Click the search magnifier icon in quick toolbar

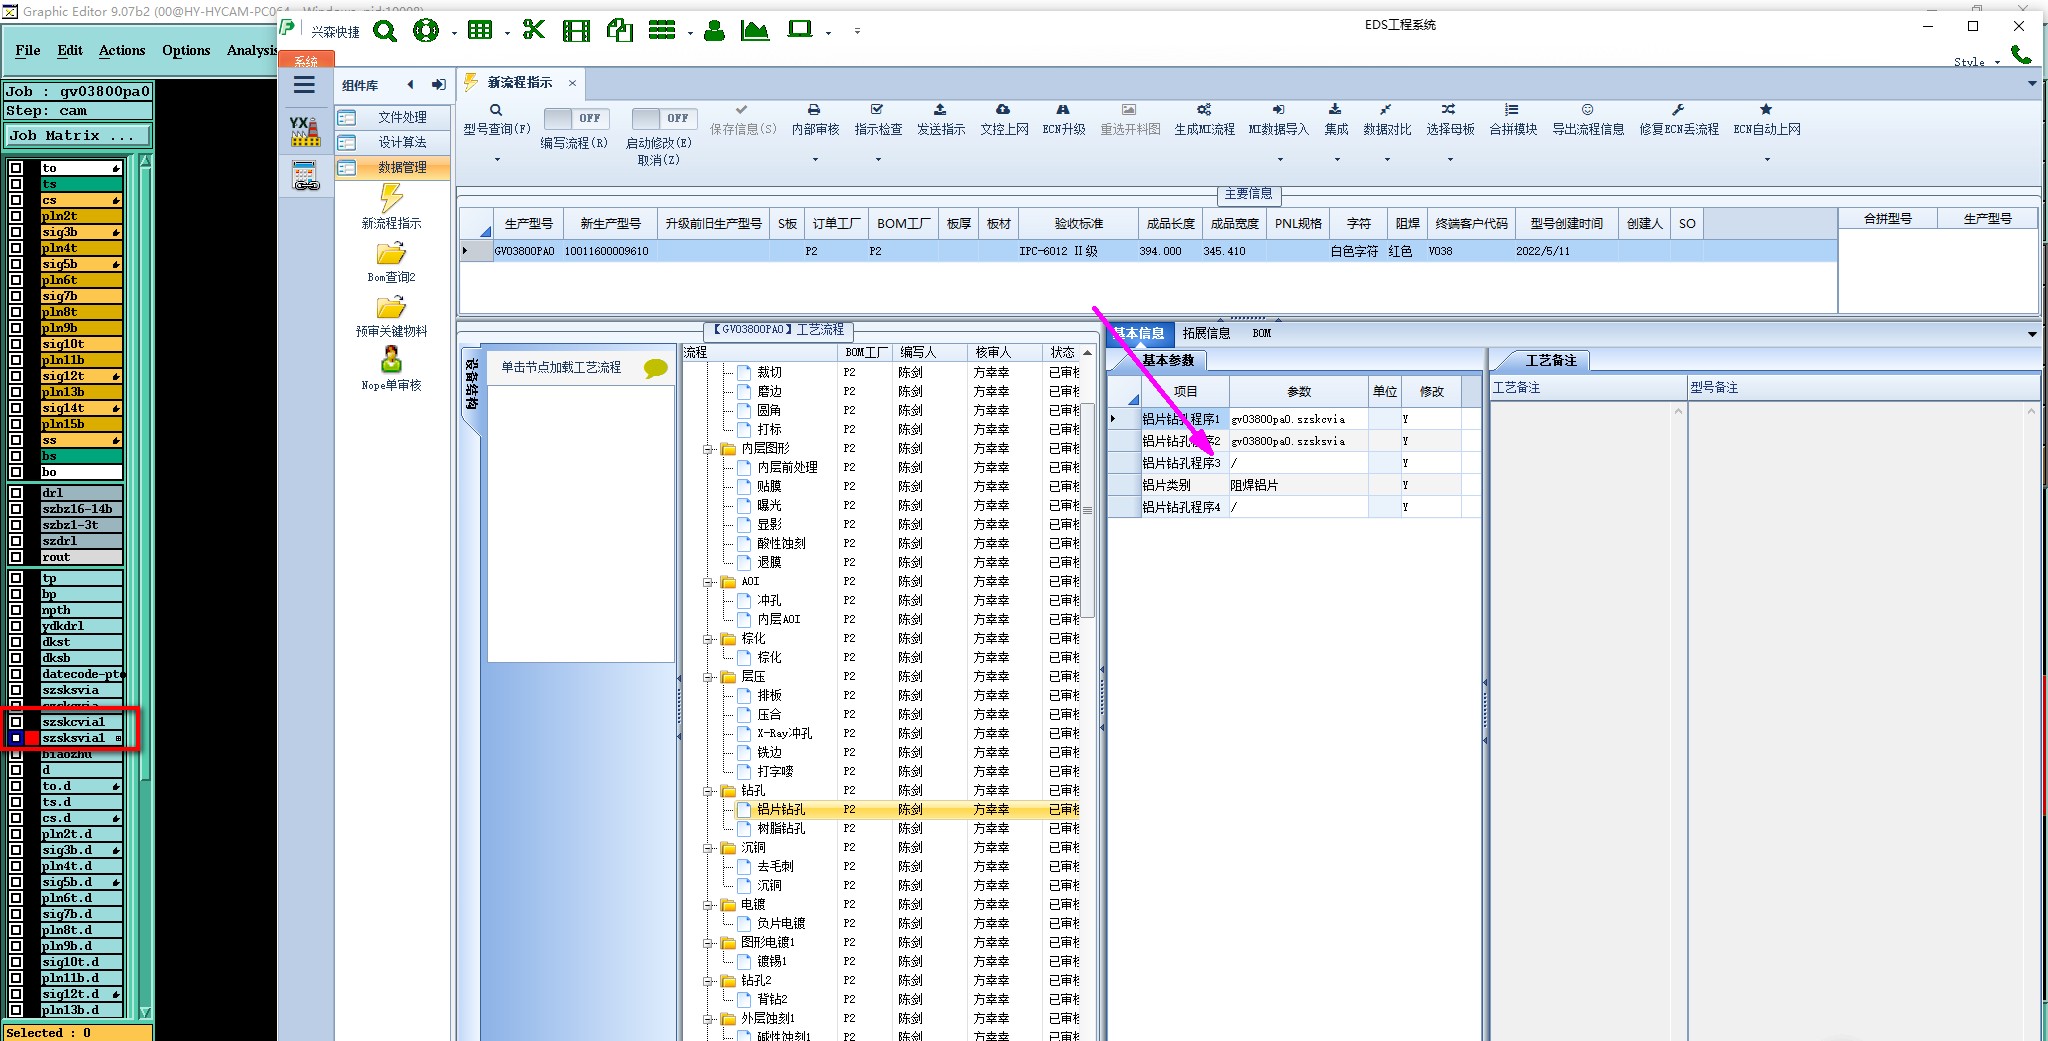385,31
